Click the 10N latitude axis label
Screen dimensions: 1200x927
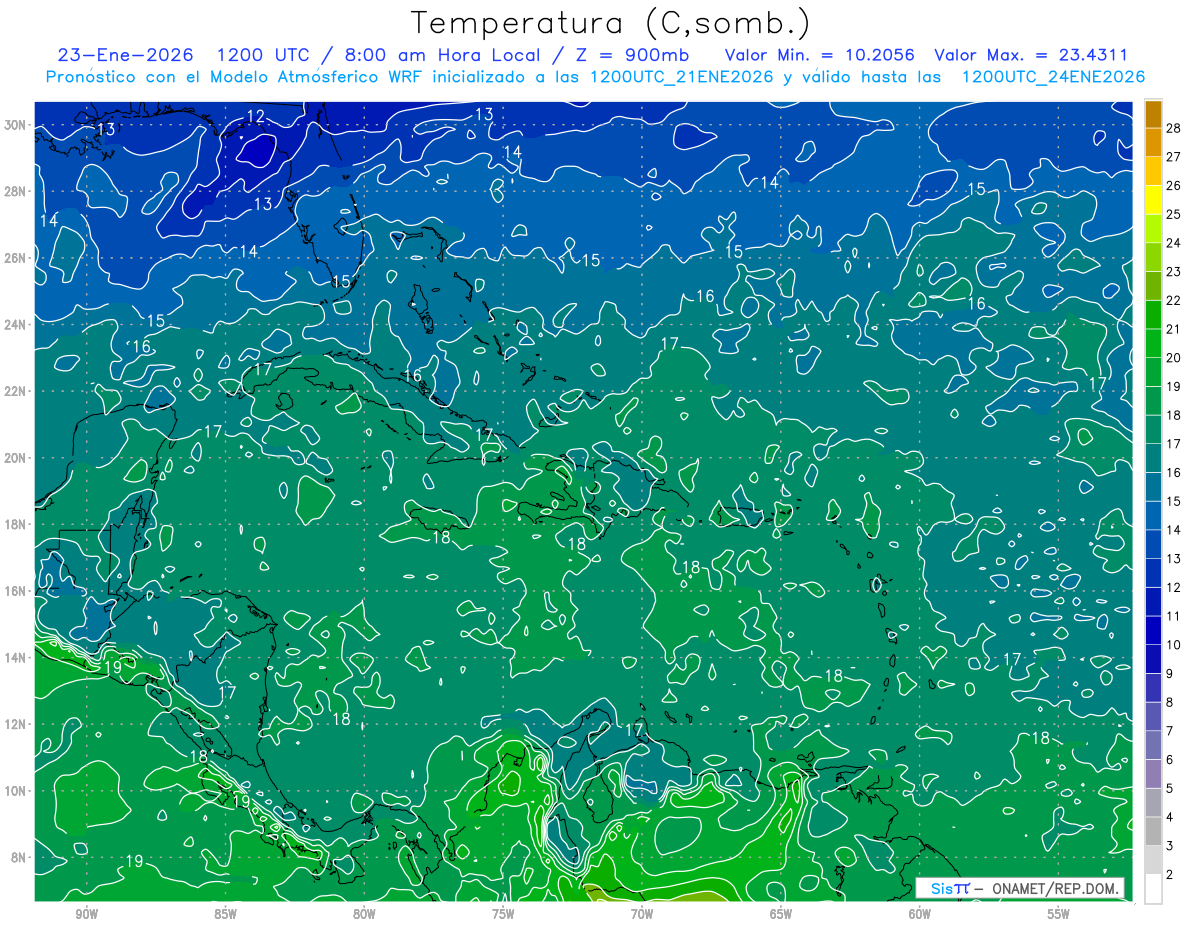16,791
